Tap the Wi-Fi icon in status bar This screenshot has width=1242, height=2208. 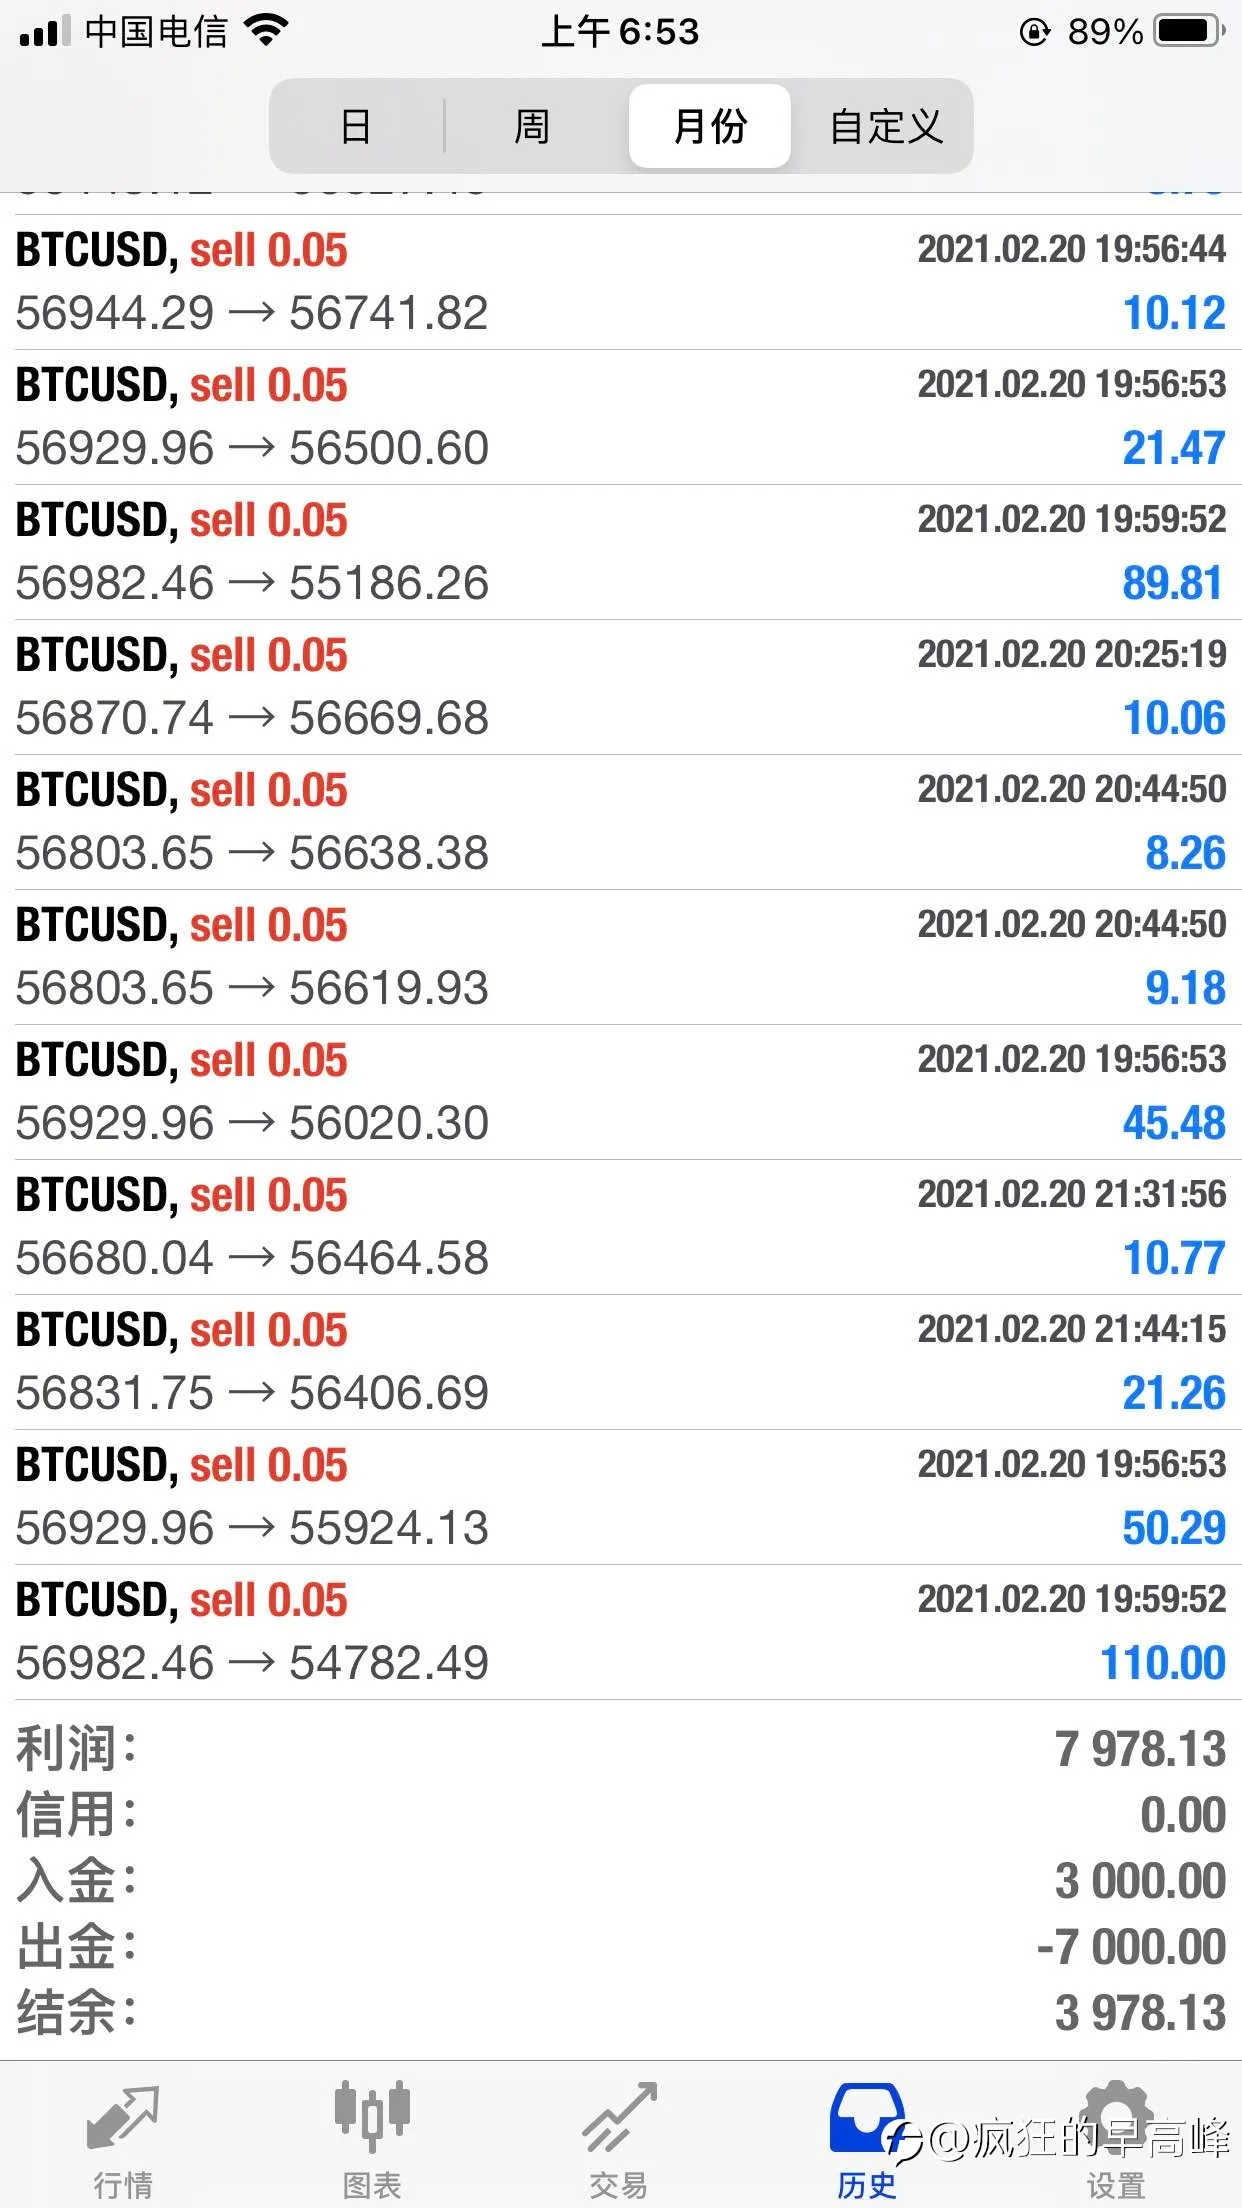266,30
